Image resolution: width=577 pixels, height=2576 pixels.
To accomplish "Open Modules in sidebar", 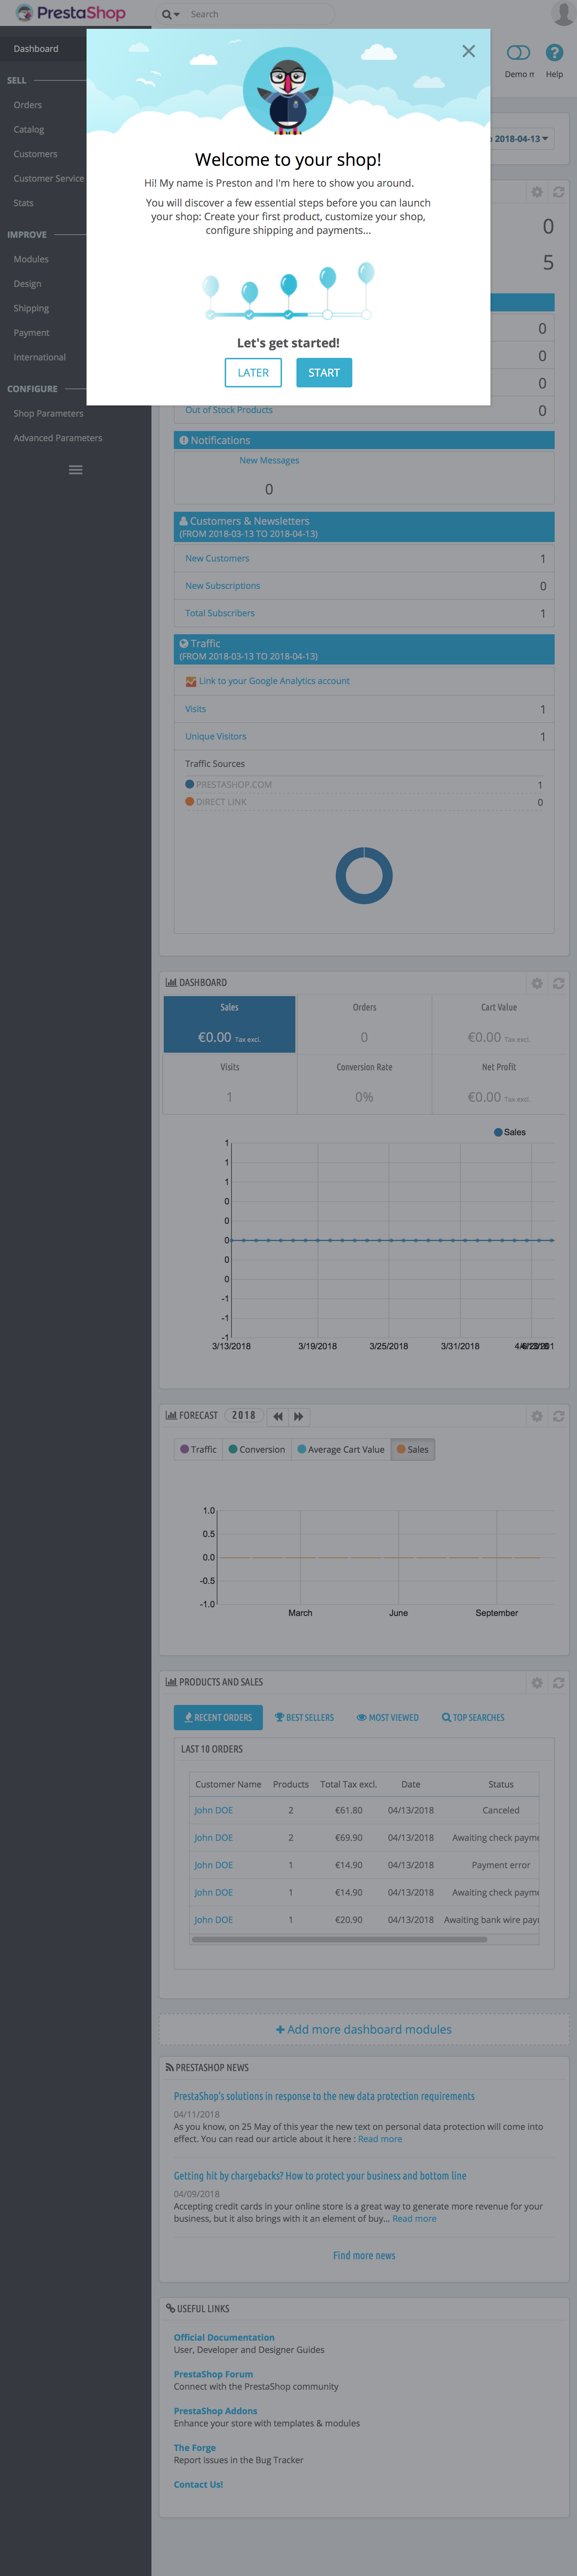I will [x=31, y=259].
